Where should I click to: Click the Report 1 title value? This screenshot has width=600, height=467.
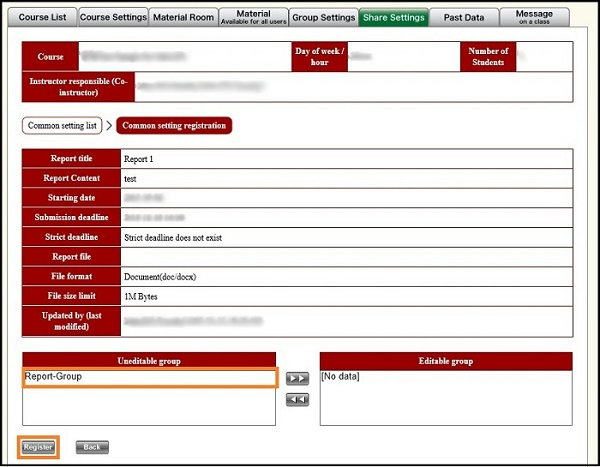point(138,158)
